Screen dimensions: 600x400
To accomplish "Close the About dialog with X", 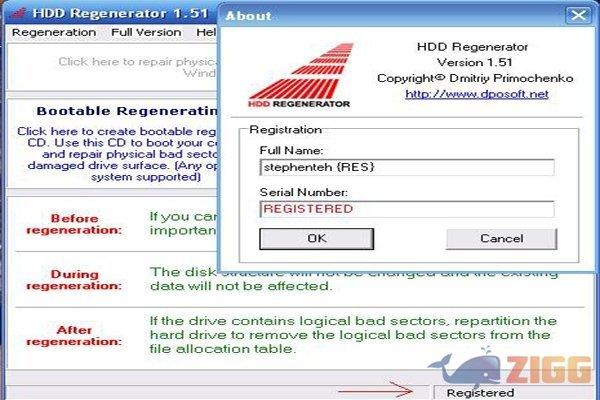I will [577, 15].
